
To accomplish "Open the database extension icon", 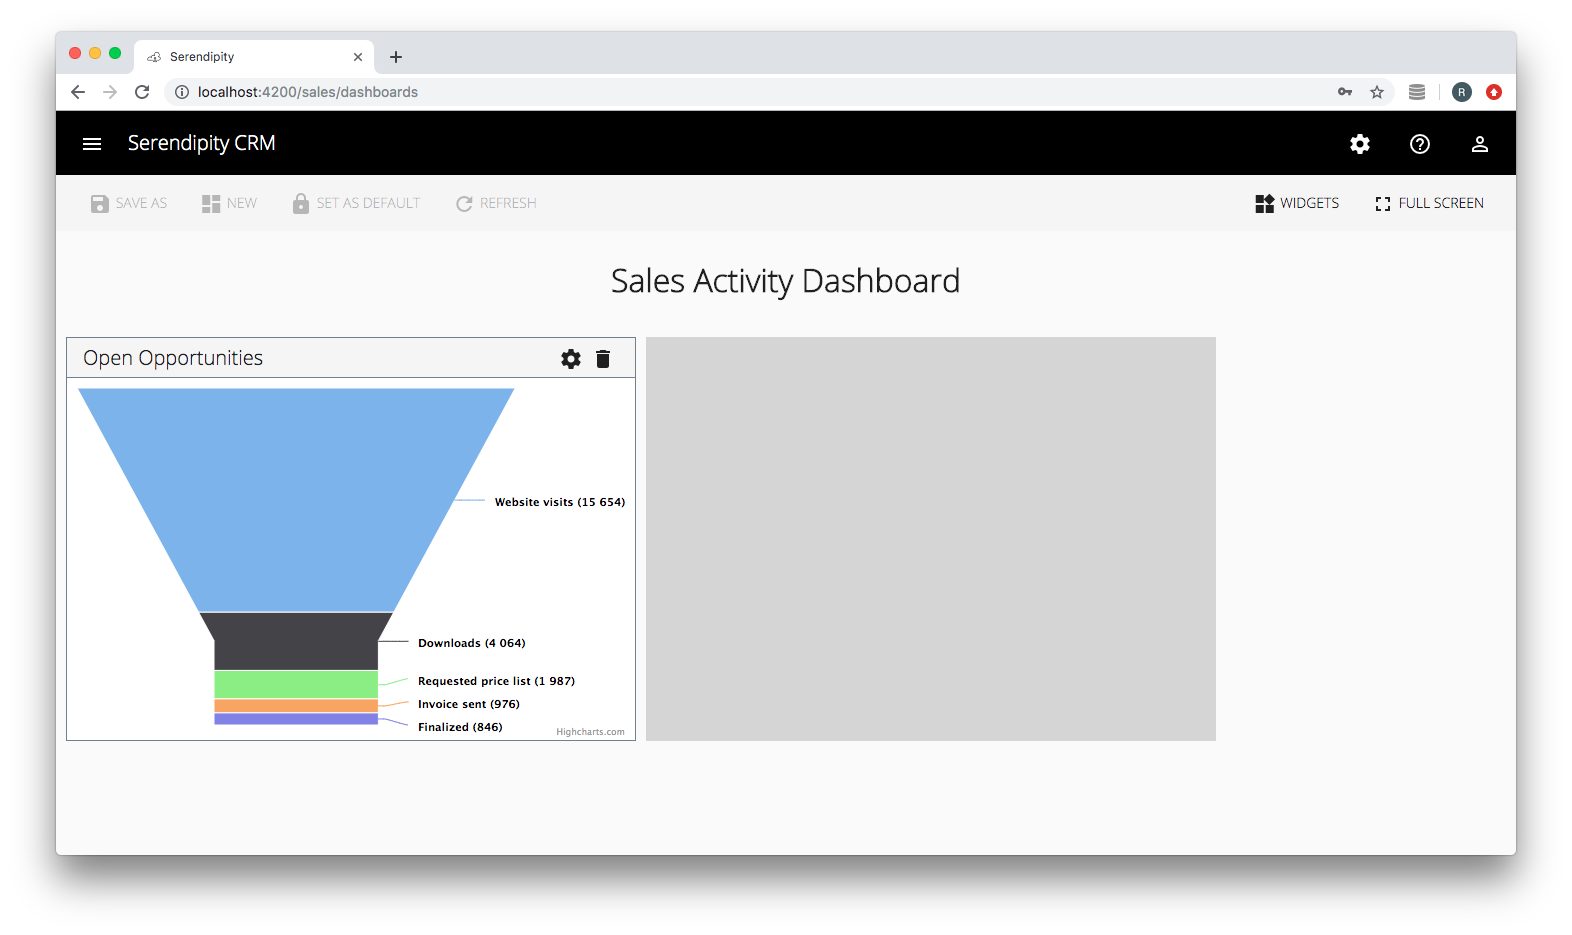I will (x=1417, y=92).
